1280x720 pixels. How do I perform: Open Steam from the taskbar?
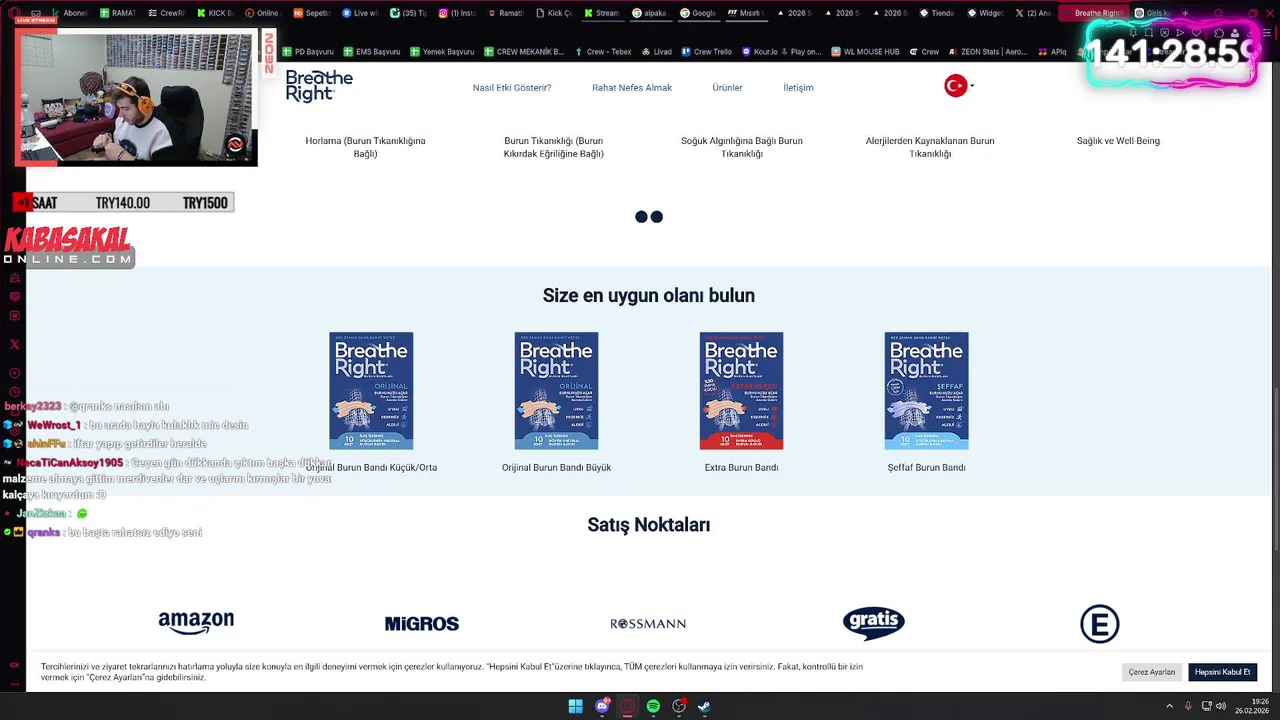(x=704, y=706)
